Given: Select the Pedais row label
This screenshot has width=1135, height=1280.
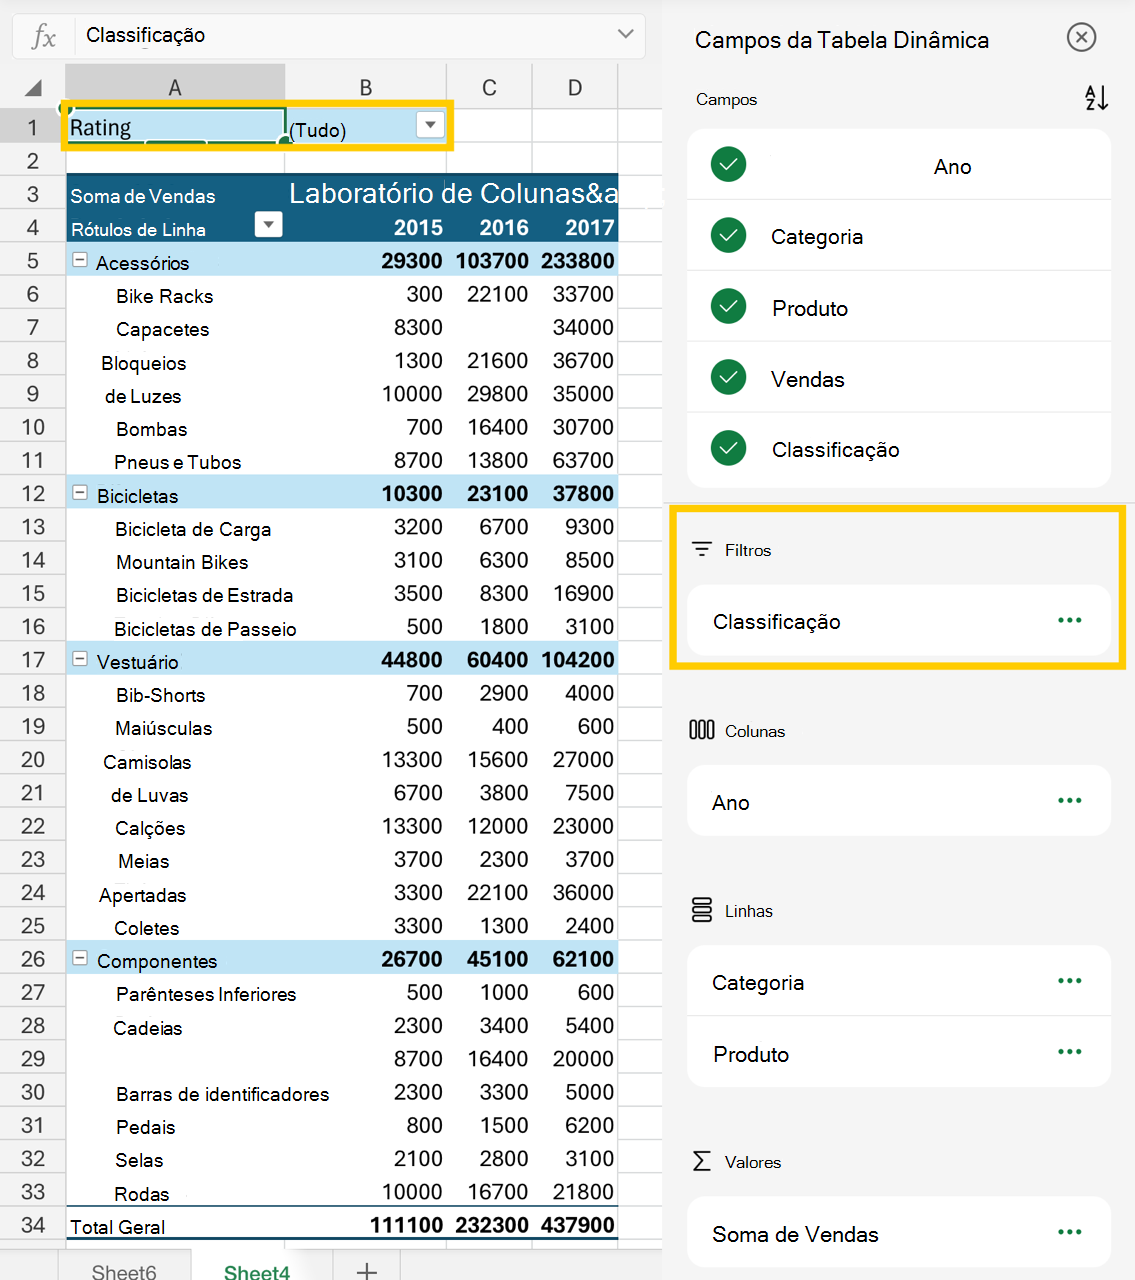Looking at the screenshot, I should [x=145, y=1127].
